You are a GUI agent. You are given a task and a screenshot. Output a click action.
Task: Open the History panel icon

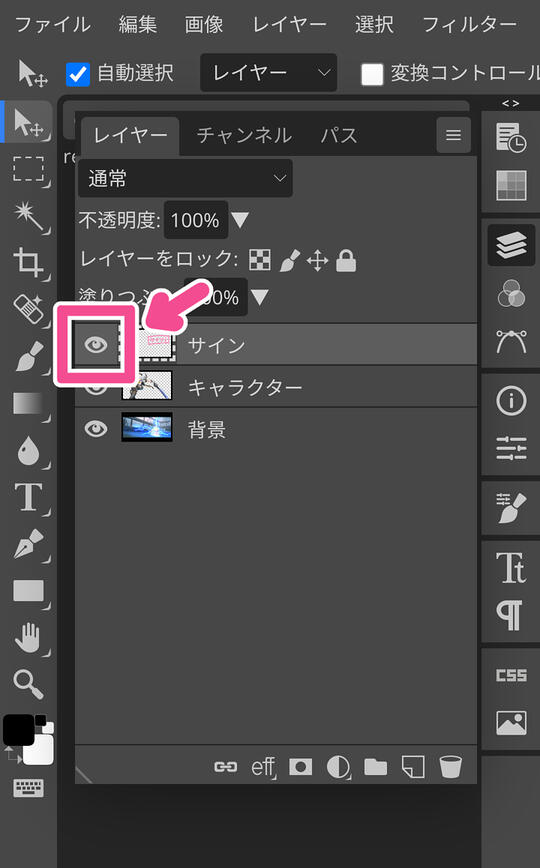point(511,138)
